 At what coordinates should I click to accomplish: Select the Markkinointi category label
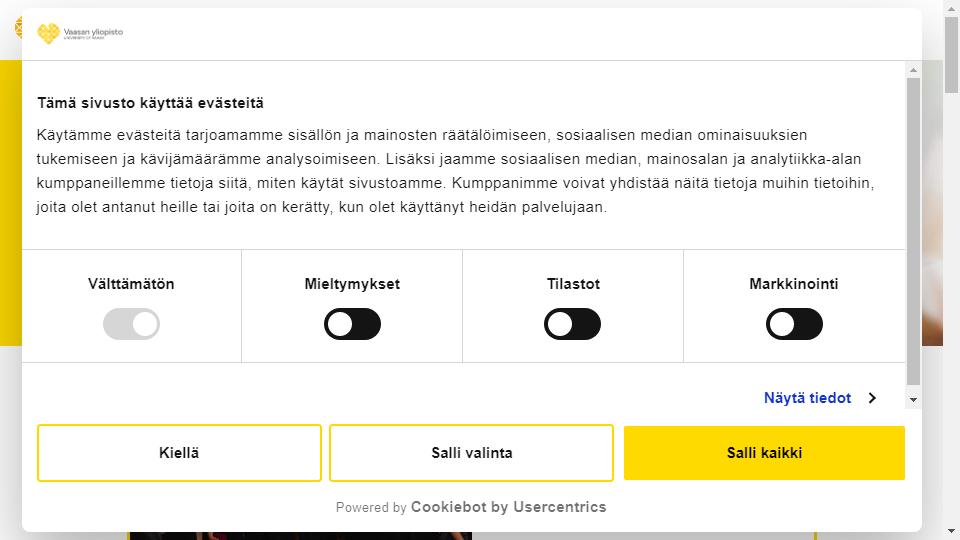tap(793, 284)
